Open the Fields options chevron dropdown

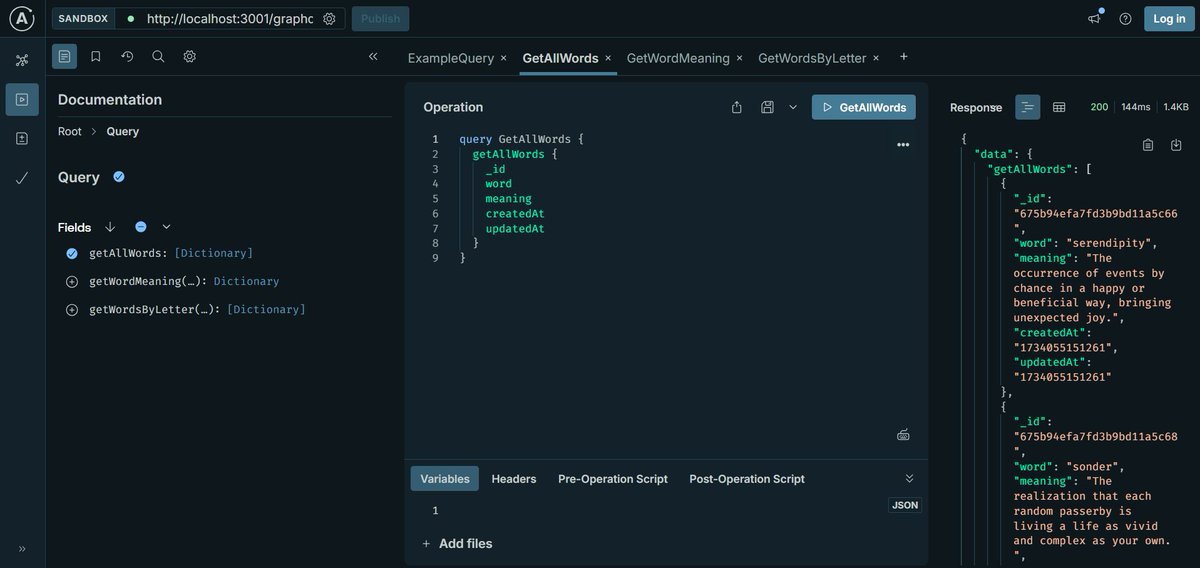tap(166, 227)
